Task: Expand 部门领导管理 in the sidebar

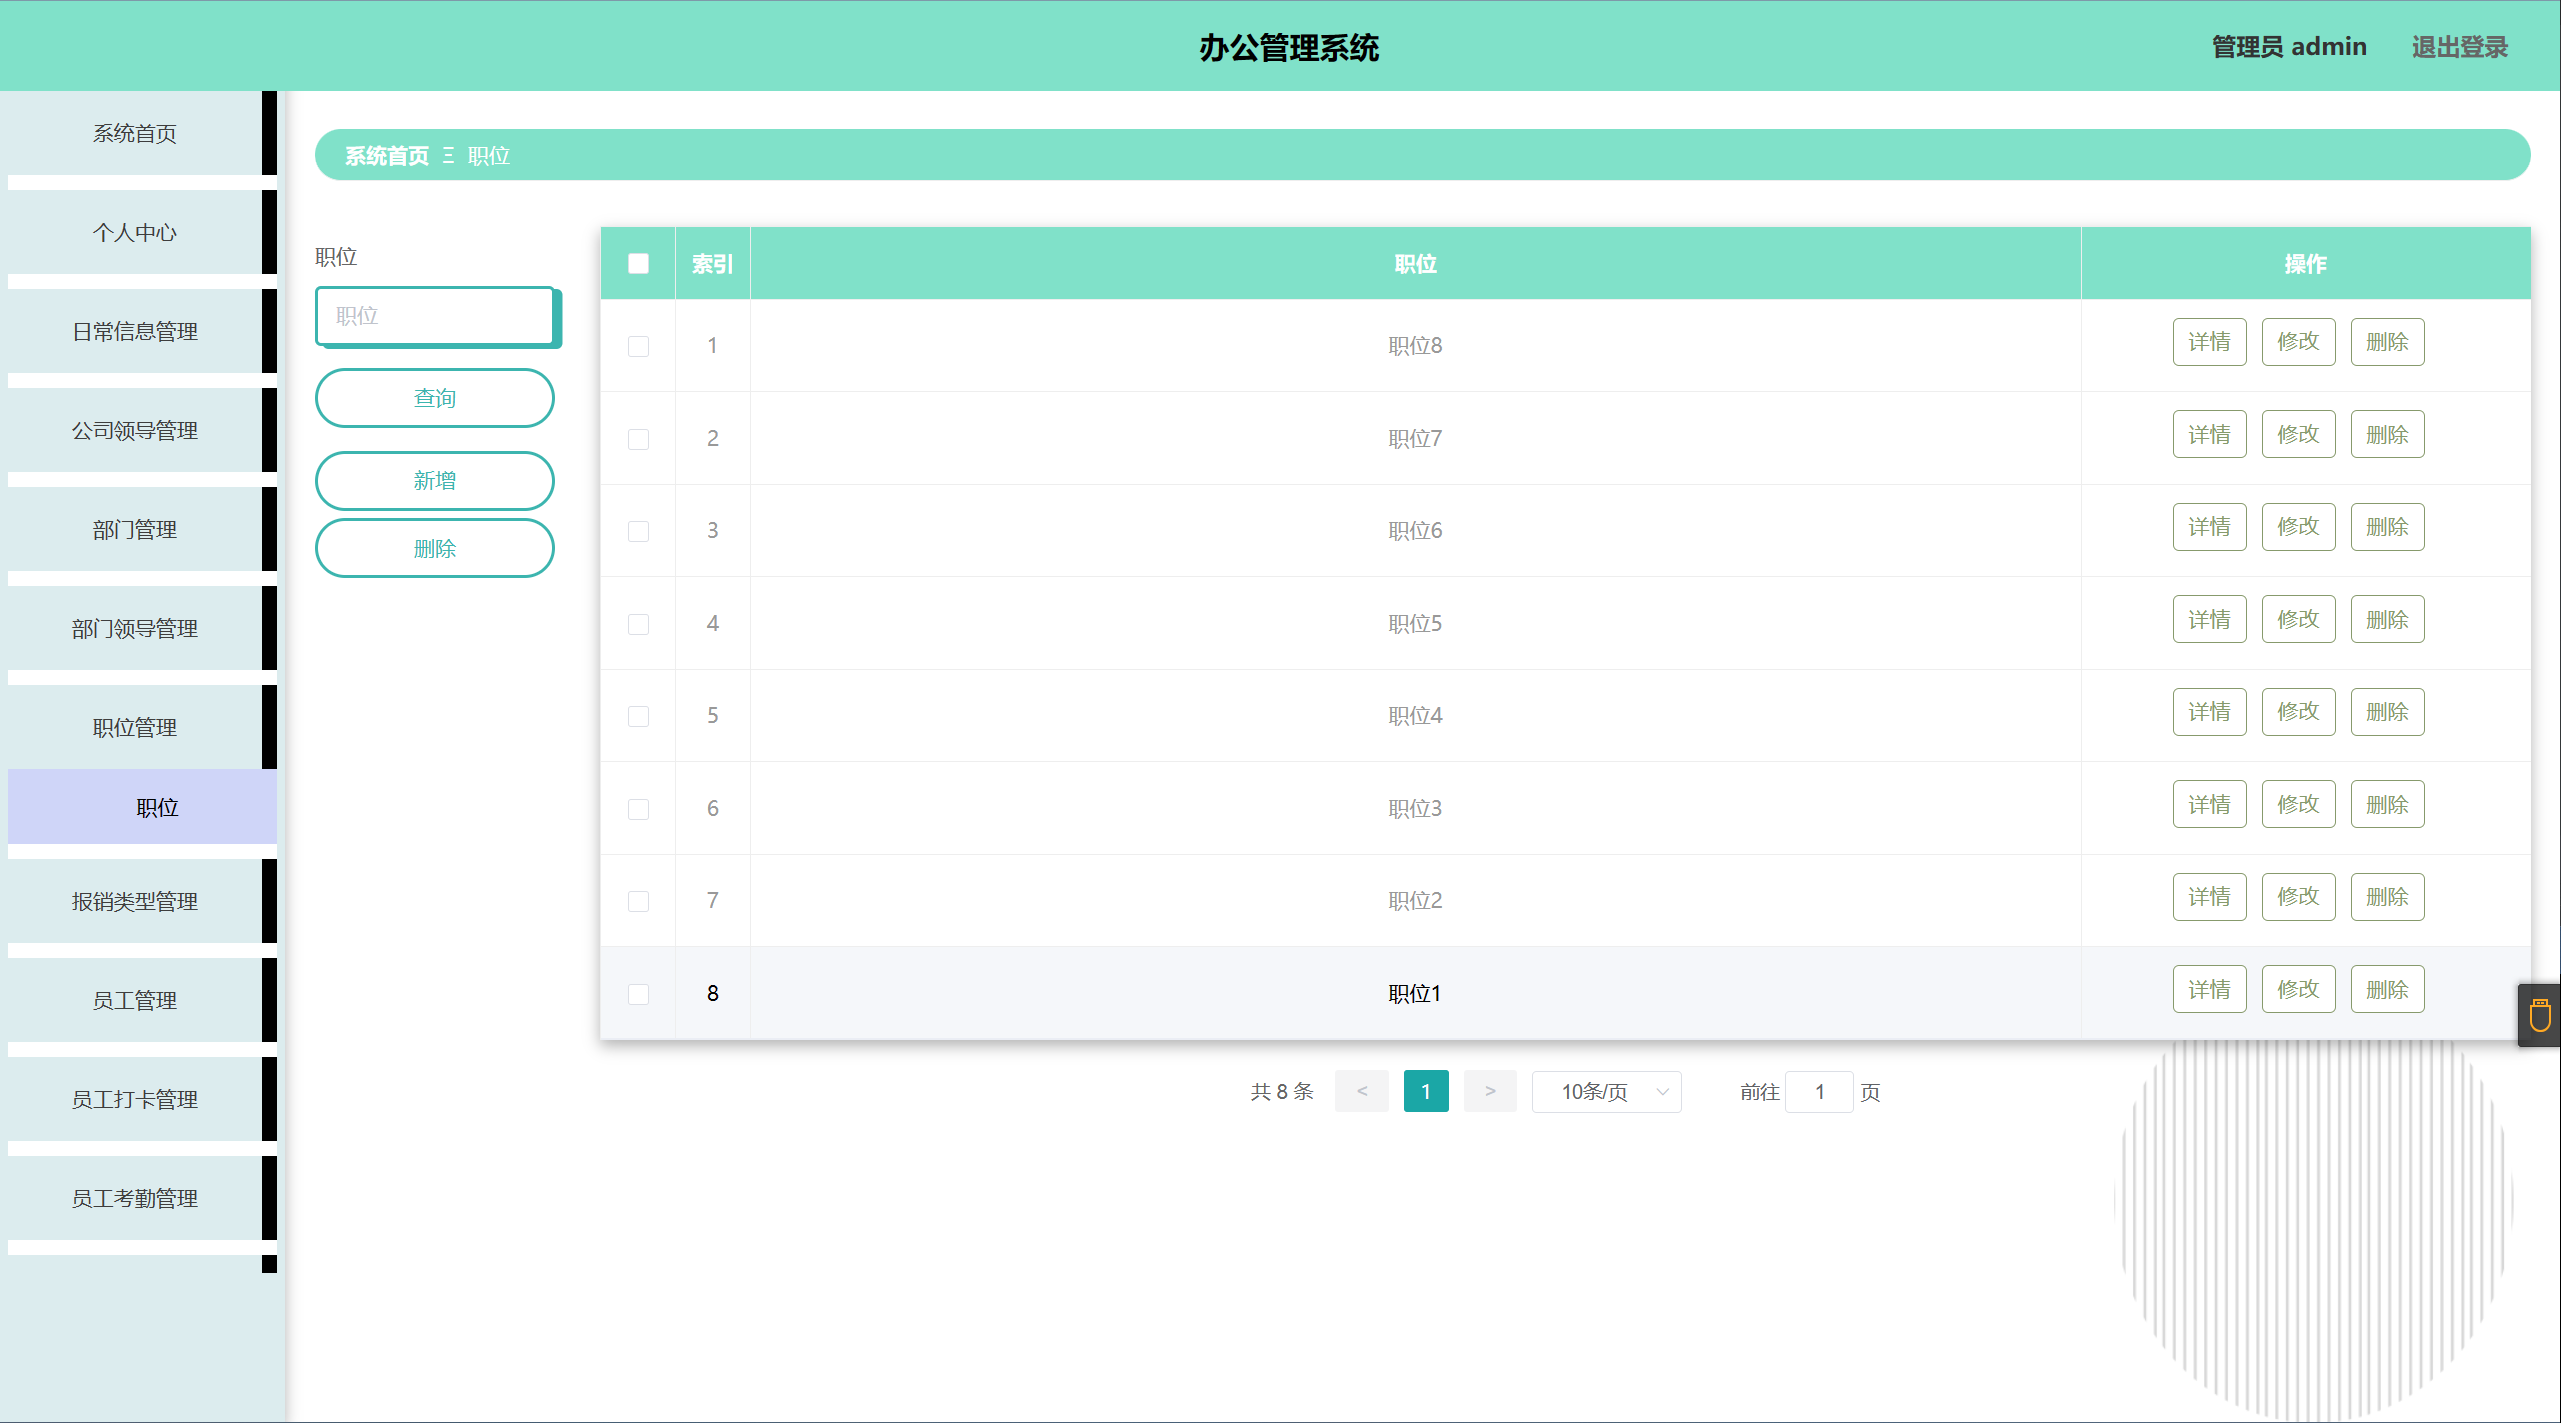Action: [x=135, y=628]
